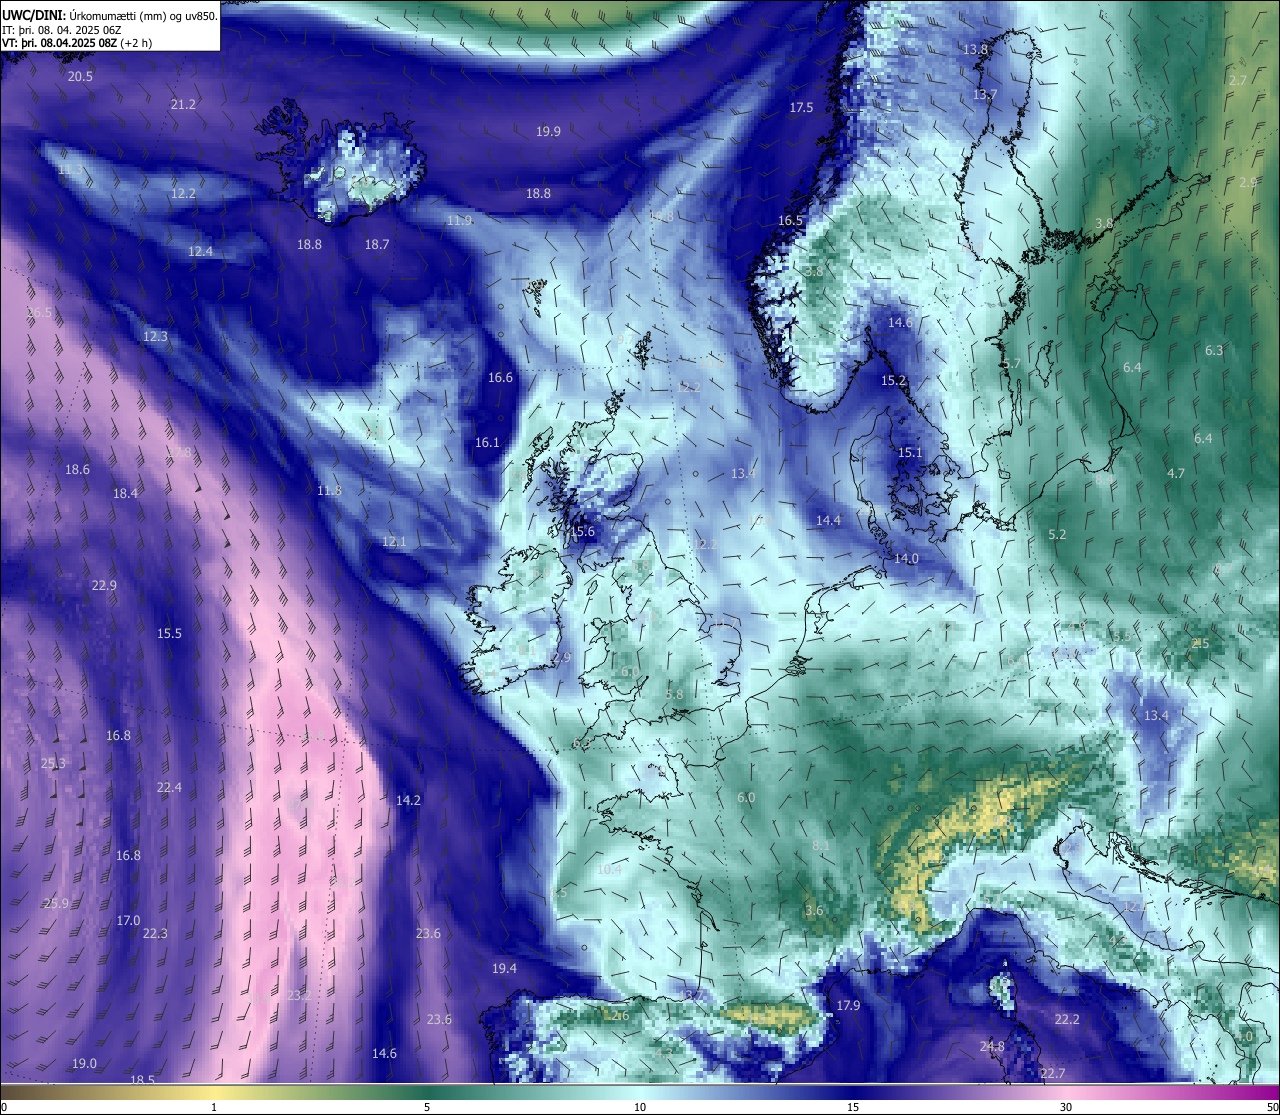The width and height of the screenshot is (1280, 1115).
Task: Click the 6.3 value label
Action: (1214, 350)
